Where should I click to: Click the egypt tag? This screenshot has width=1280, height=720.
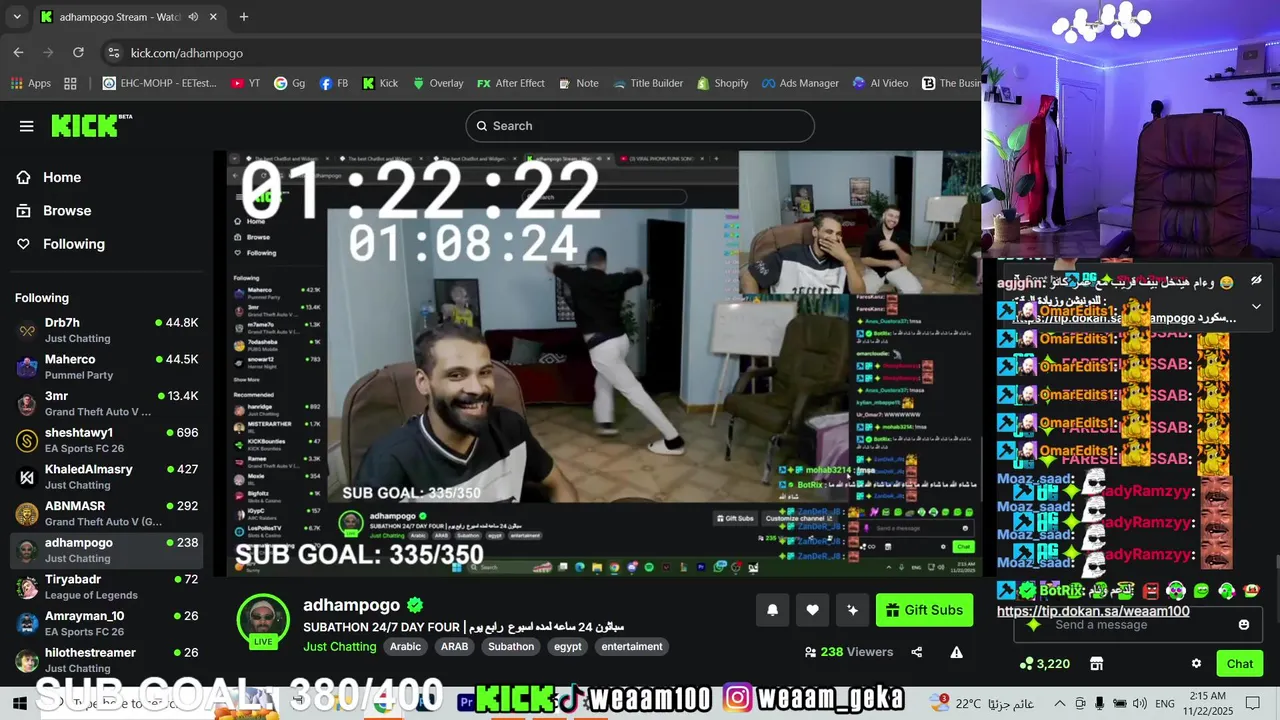point(567,647)
